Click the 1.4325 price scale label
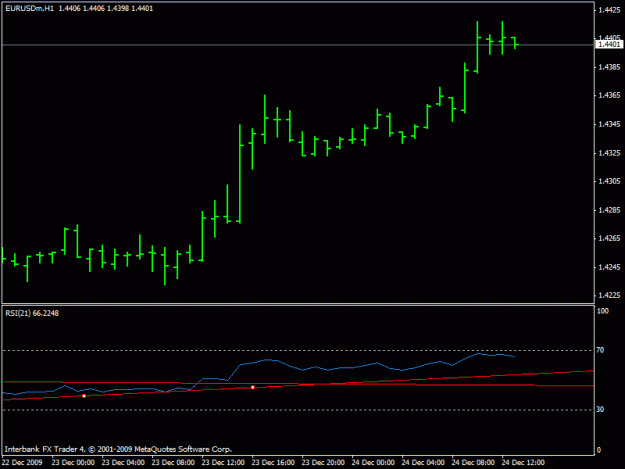The width and height of the screenshot is (625, 469). point(609,153)
